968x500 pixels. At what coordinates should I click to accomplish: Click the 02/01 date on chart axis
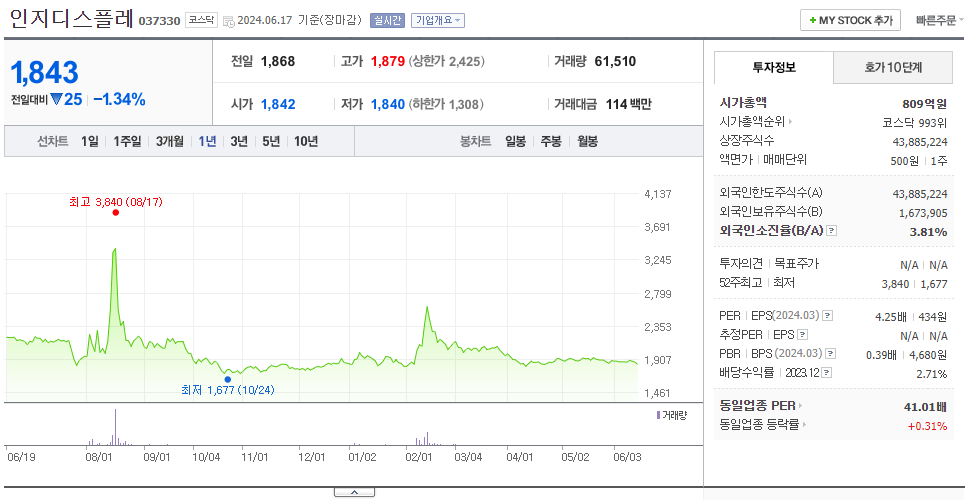419,457
